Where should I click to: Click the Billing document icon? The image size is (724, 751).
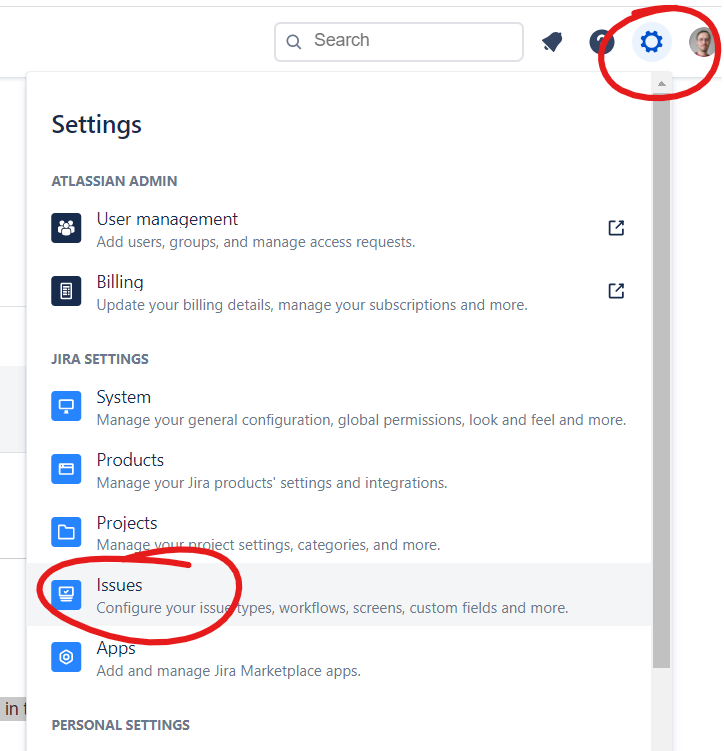66,291
